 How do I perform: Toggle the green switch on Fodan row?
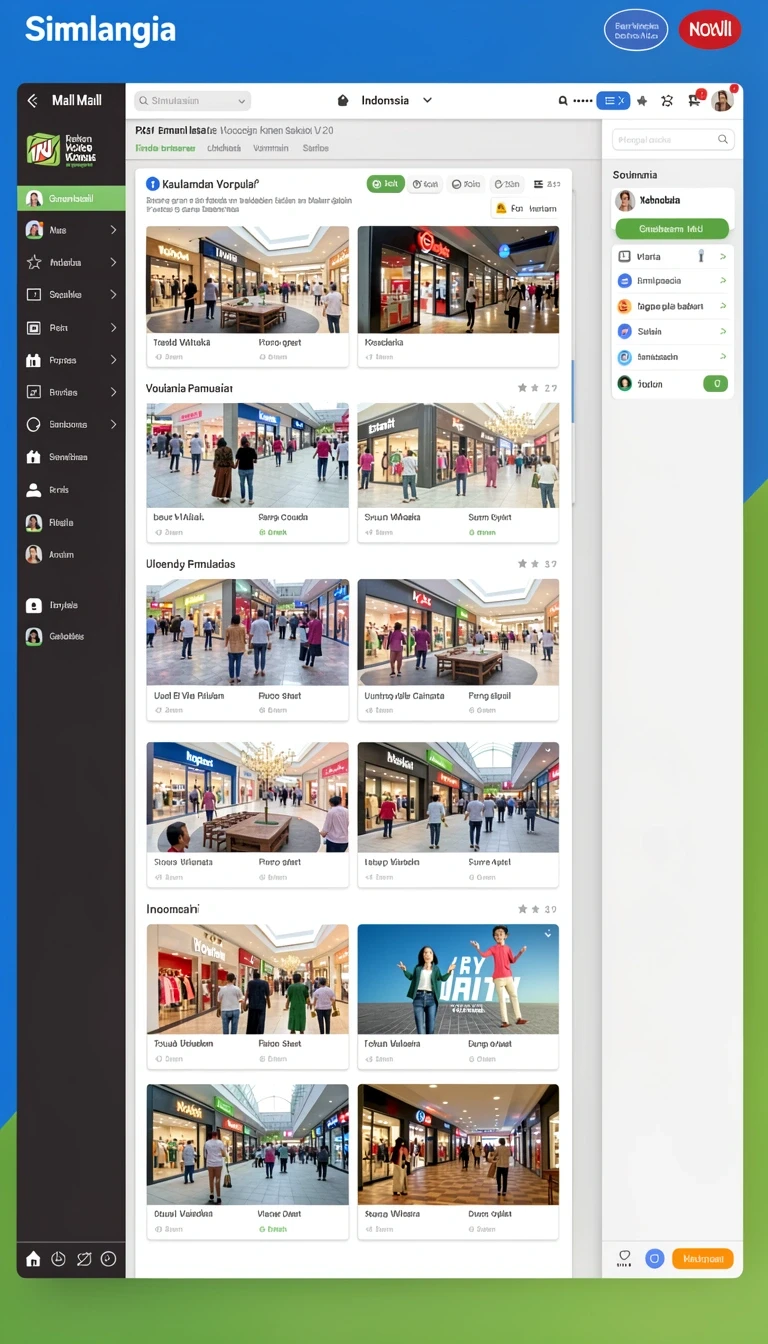tap(715, 383)
